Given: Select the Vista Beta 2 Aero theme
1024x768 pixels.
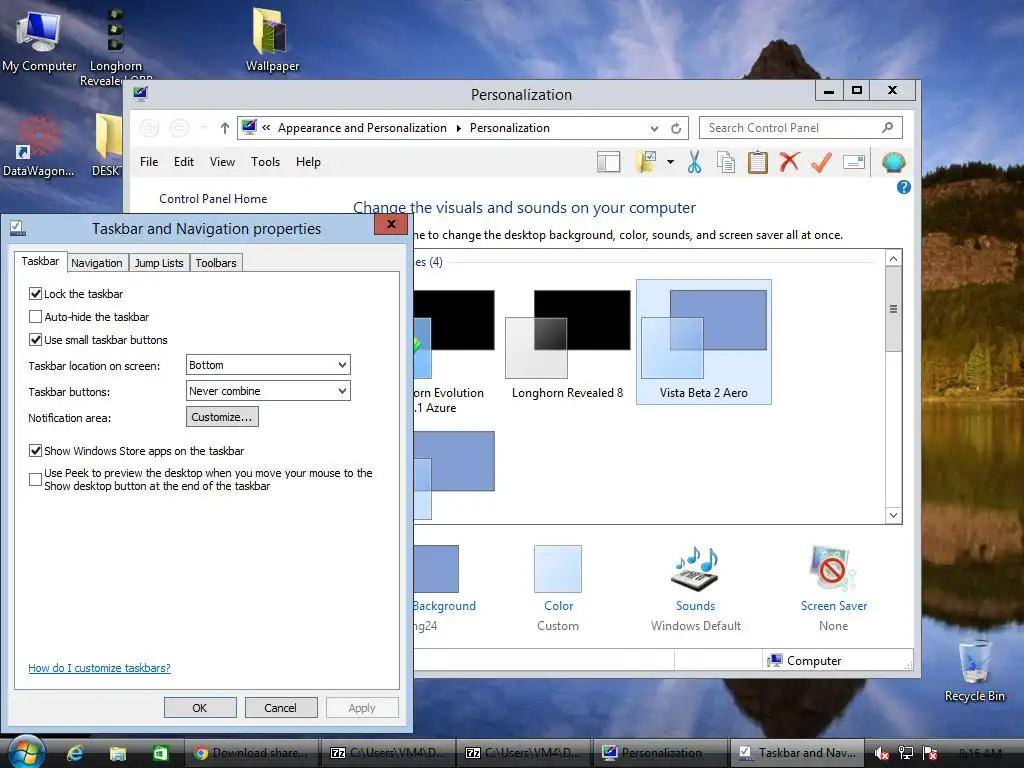Looking at the screenshot, I should [704, 342].
